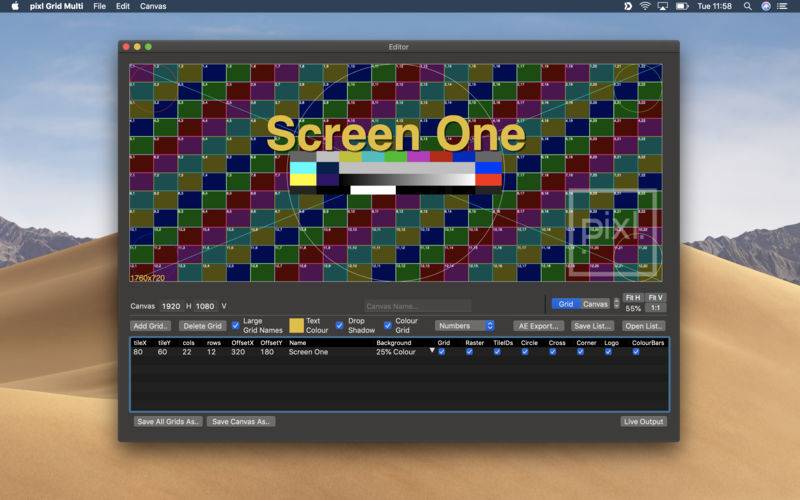Screen dimensions: 800x500
Task: Click the AE Export button
Action: click(x=539, y=326)
